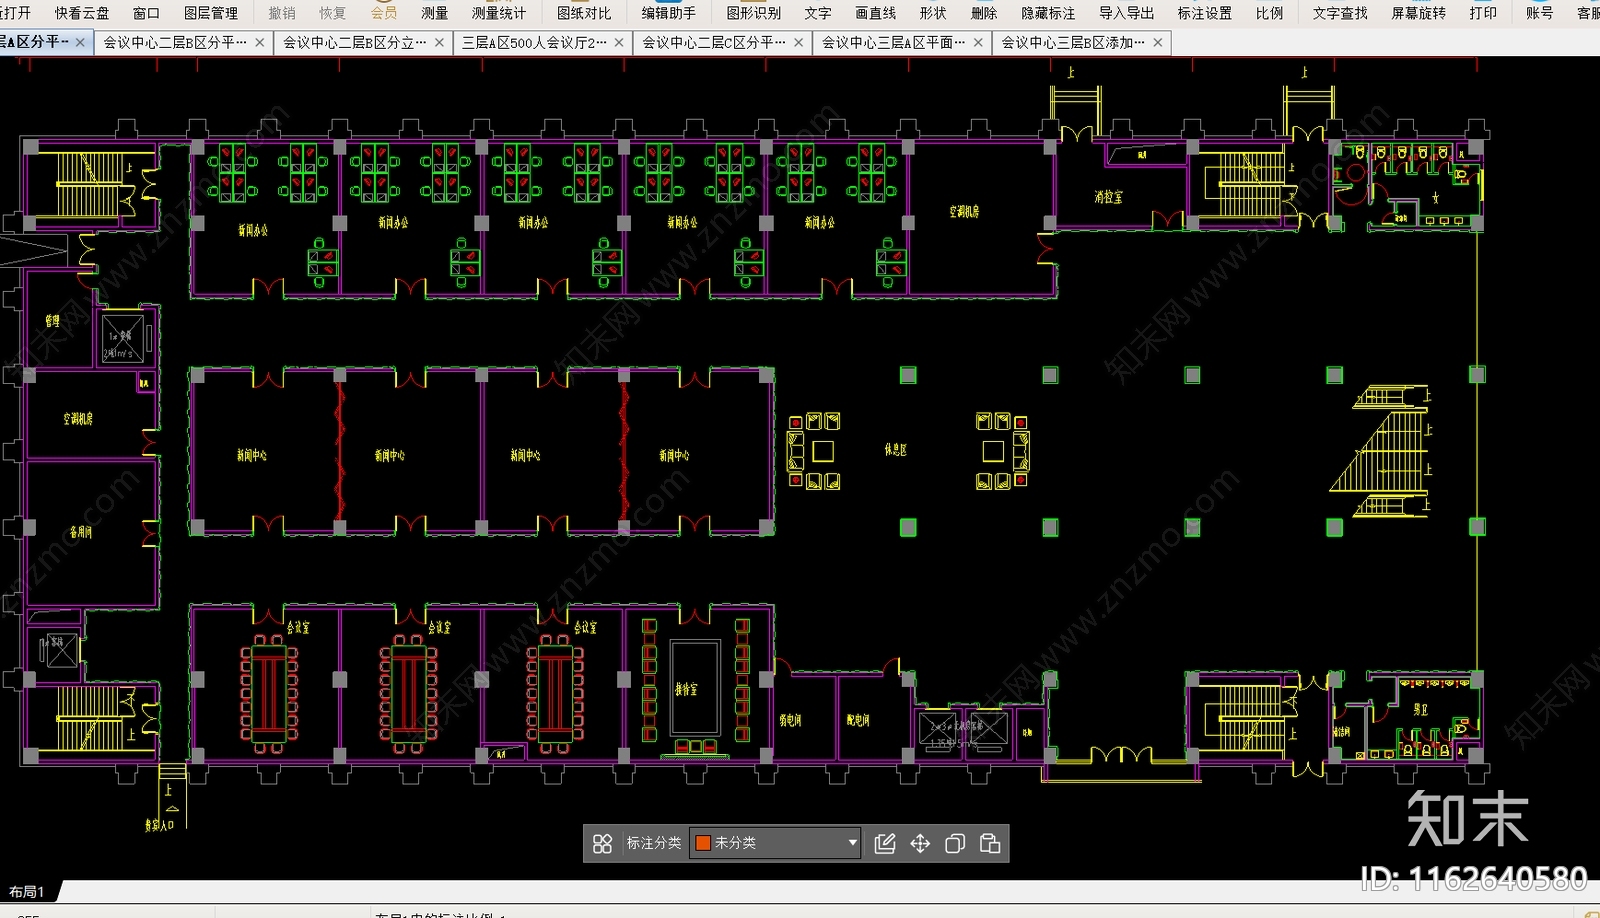Select the 形状 shape tool
Screen dimensions: 1600x918
tap(933, 13)
